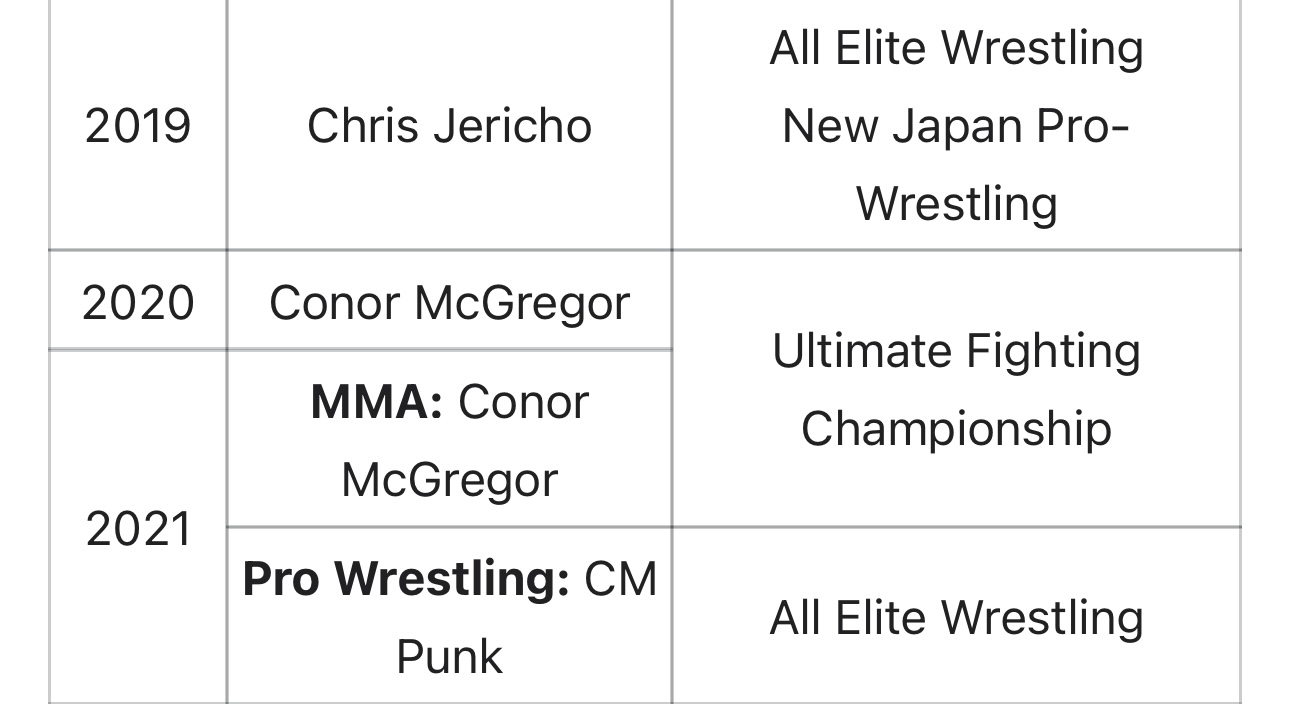1290x708 pixels.
Task: Click the empty space below "Ultimate Fighting Championship"
Action: click(x=956, y=490)
